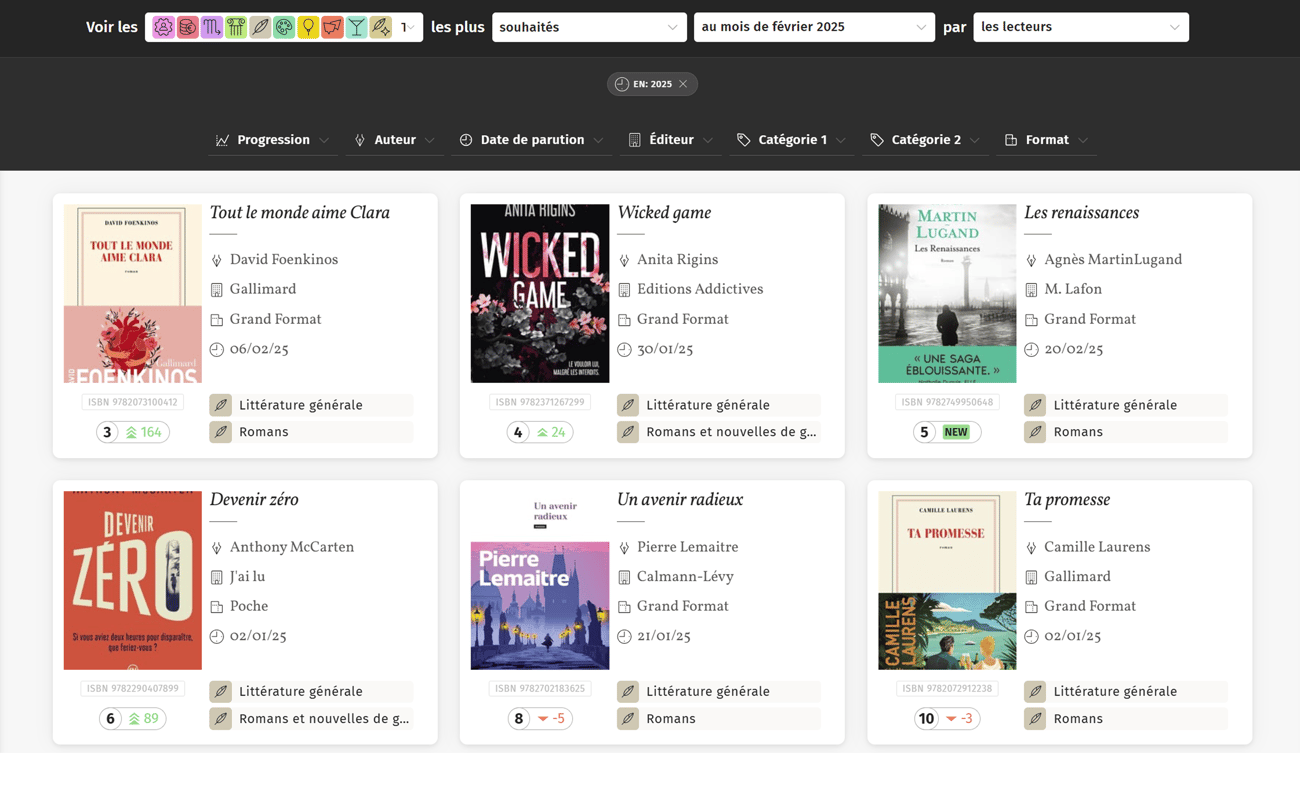The image size is (1300, 788).
Task: Open the title 'Les renaissances'
Action: click(x=1081, y=213)
